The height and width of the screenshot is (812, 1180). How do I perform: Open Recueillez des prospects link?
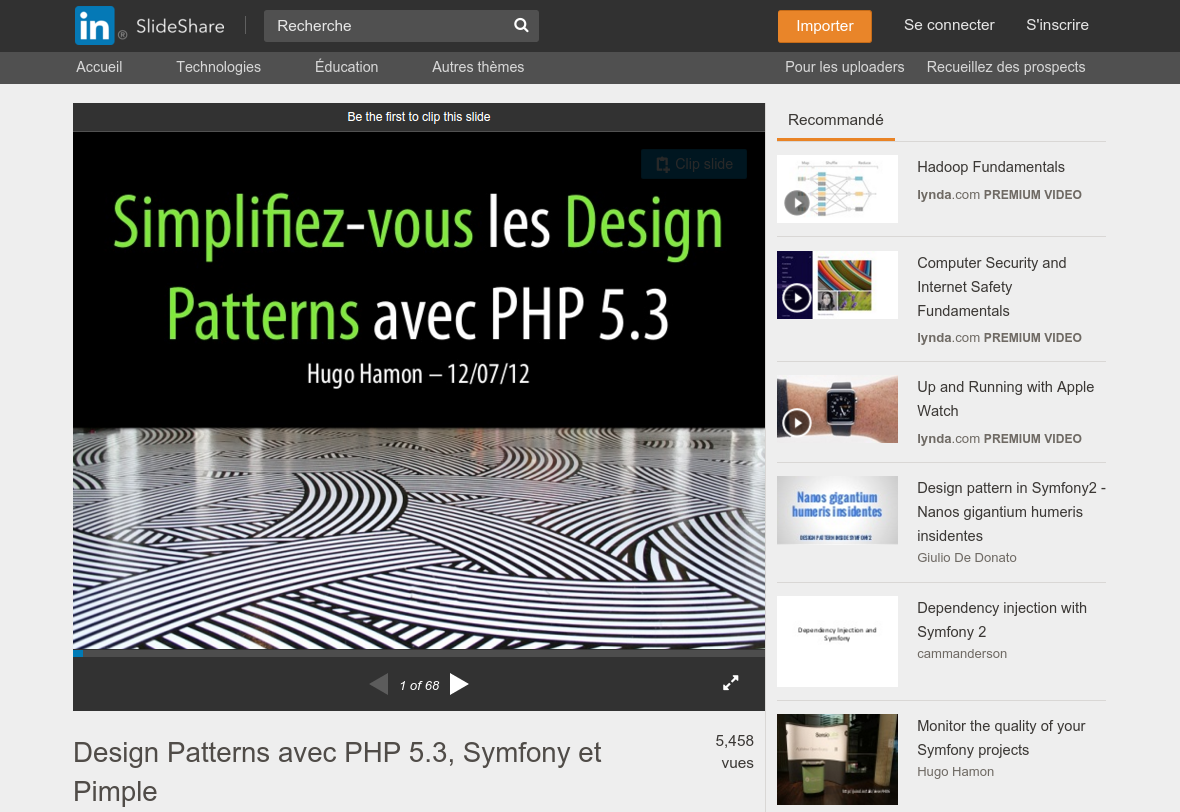(x=1005, y=67)
